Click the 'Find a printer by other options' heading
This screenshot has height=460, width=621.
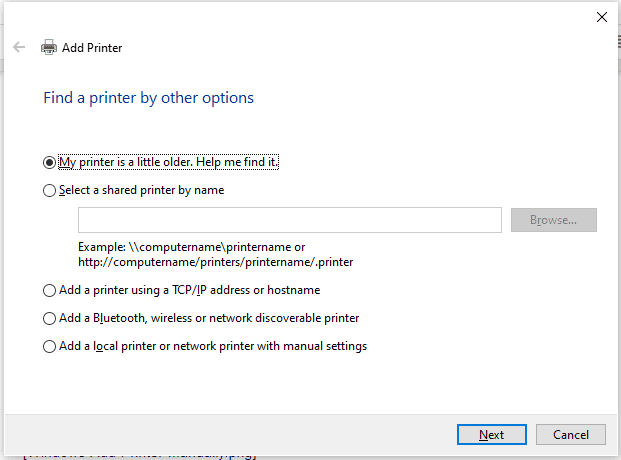point(148,98)
